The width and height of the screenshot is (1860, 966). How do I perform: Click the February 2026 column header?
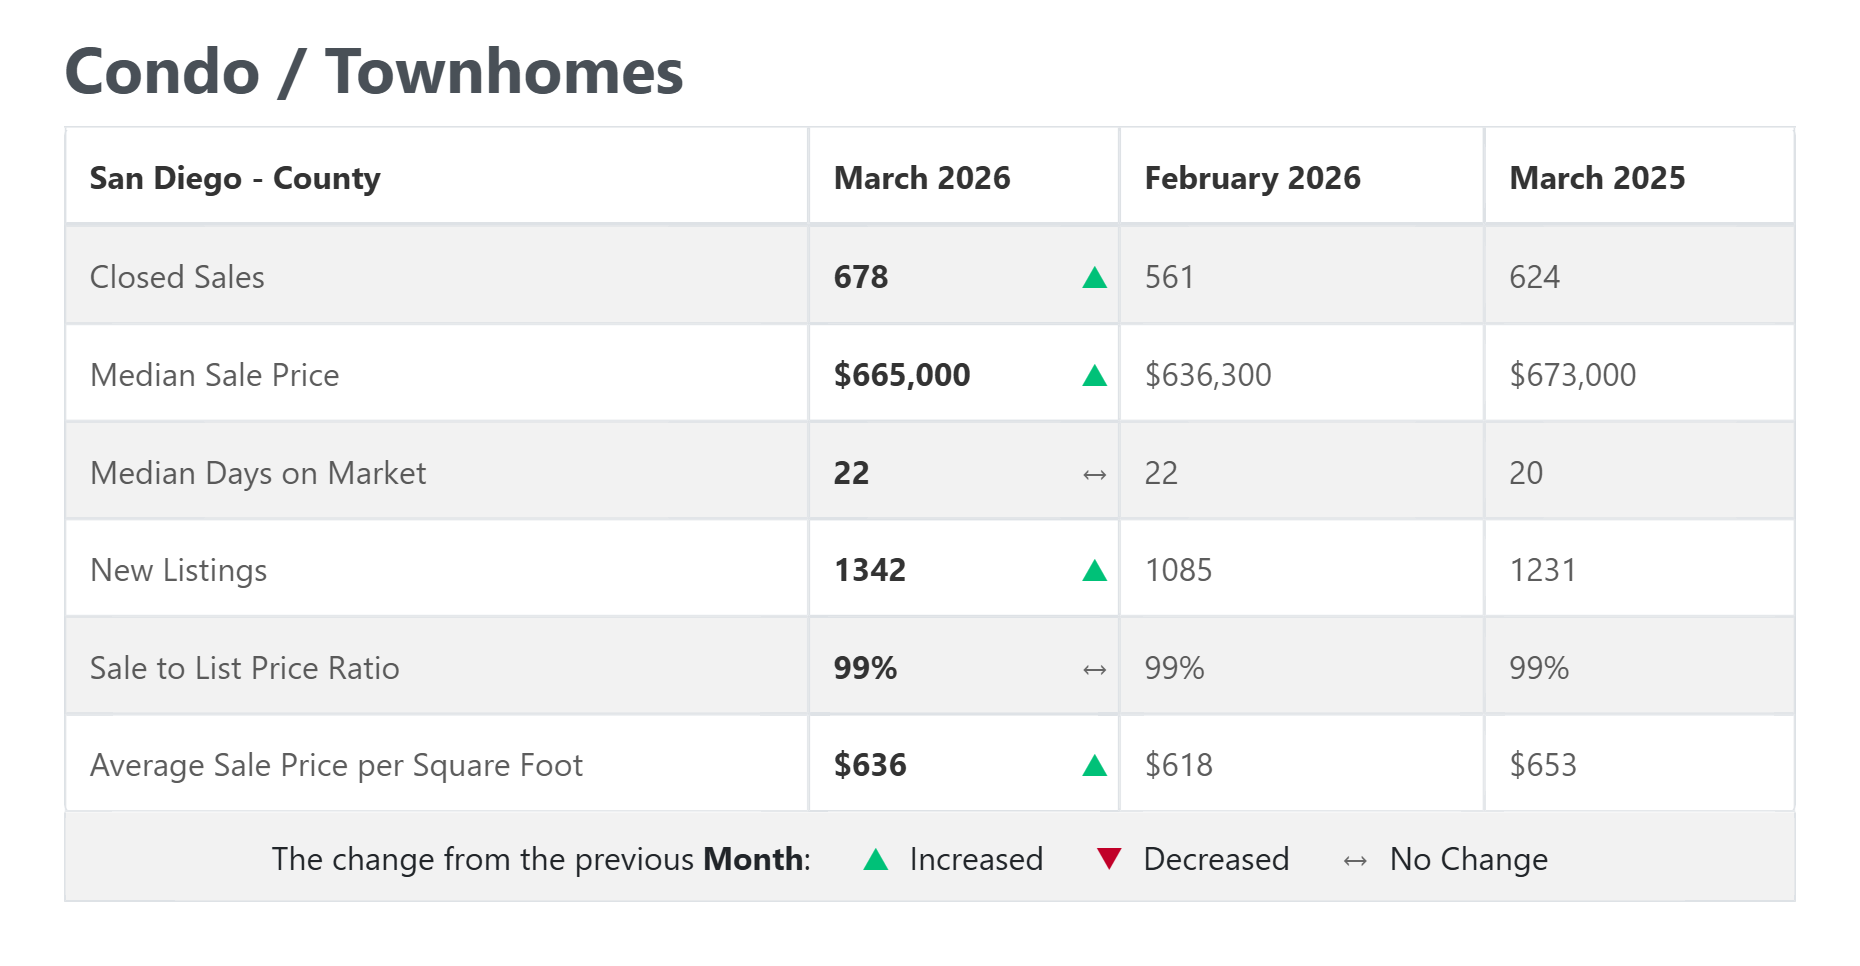pos(1252,178)
